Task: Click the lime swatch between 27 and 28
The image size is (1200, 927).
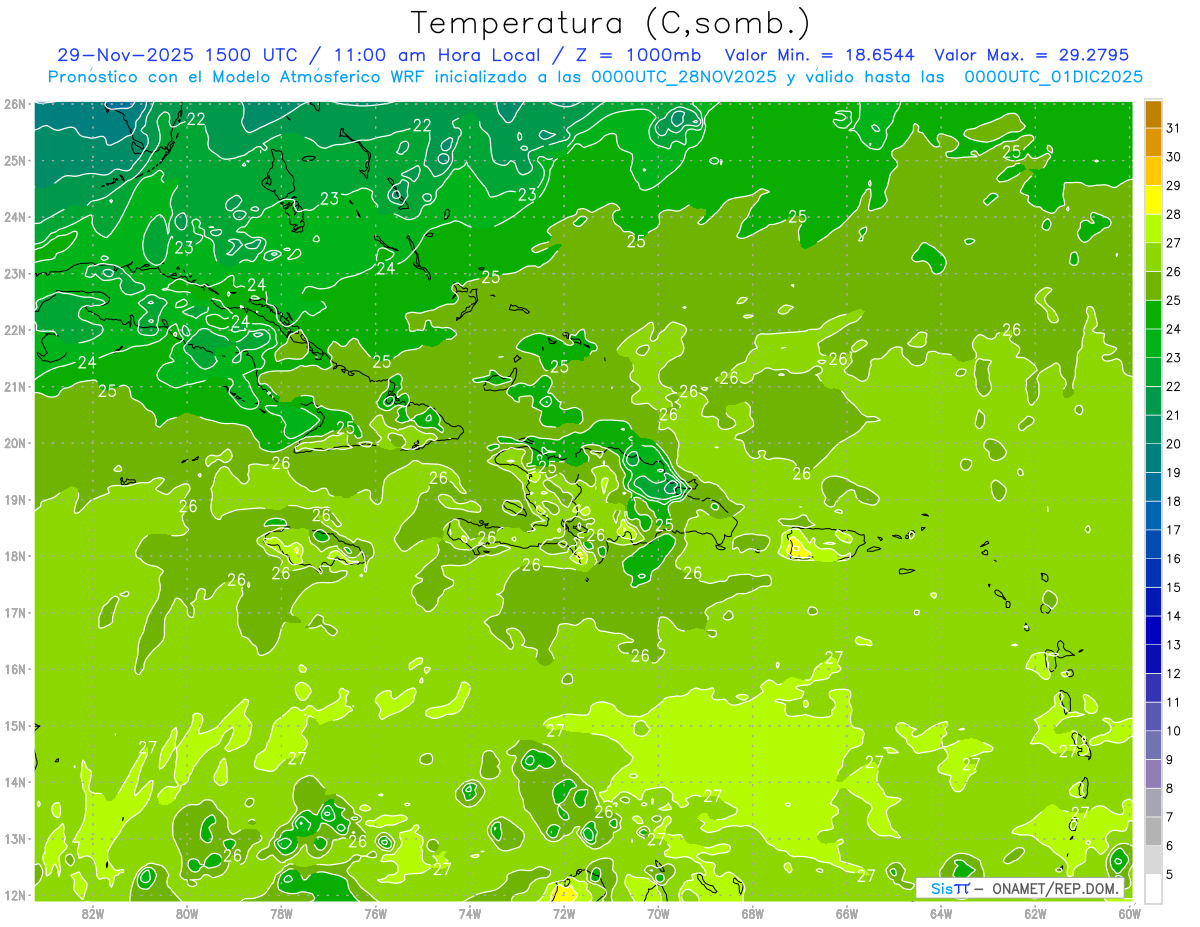Action: click(1153, 228)
